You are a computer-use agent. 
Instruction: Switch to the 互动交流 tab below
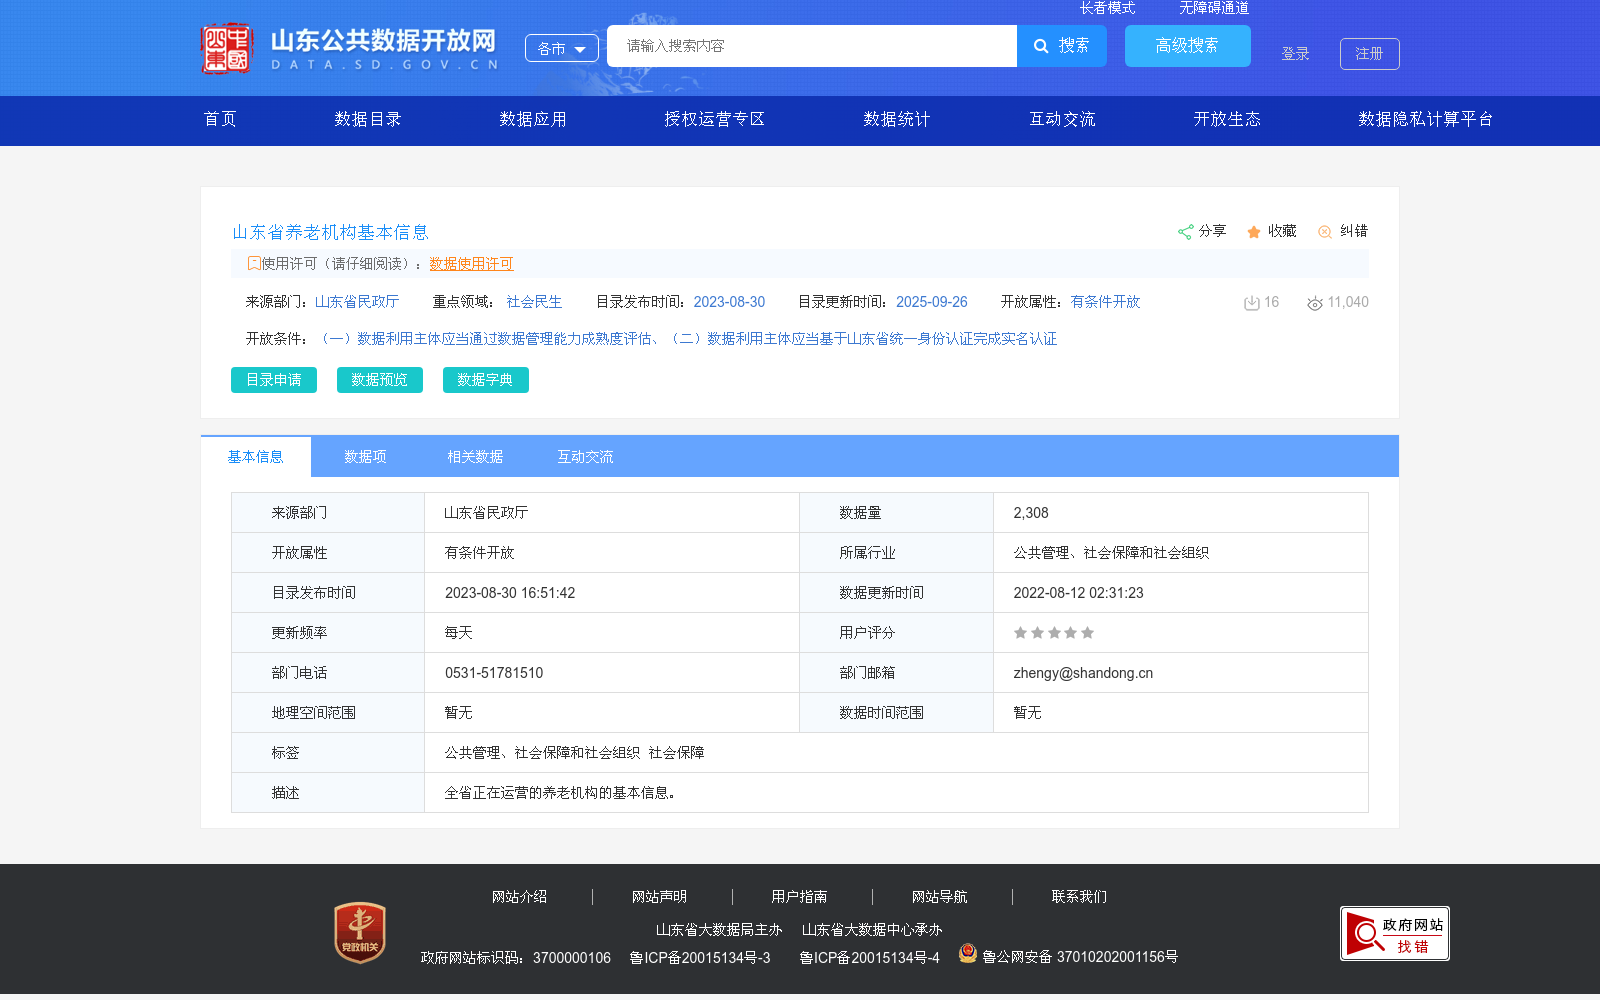tap(585, 457)
